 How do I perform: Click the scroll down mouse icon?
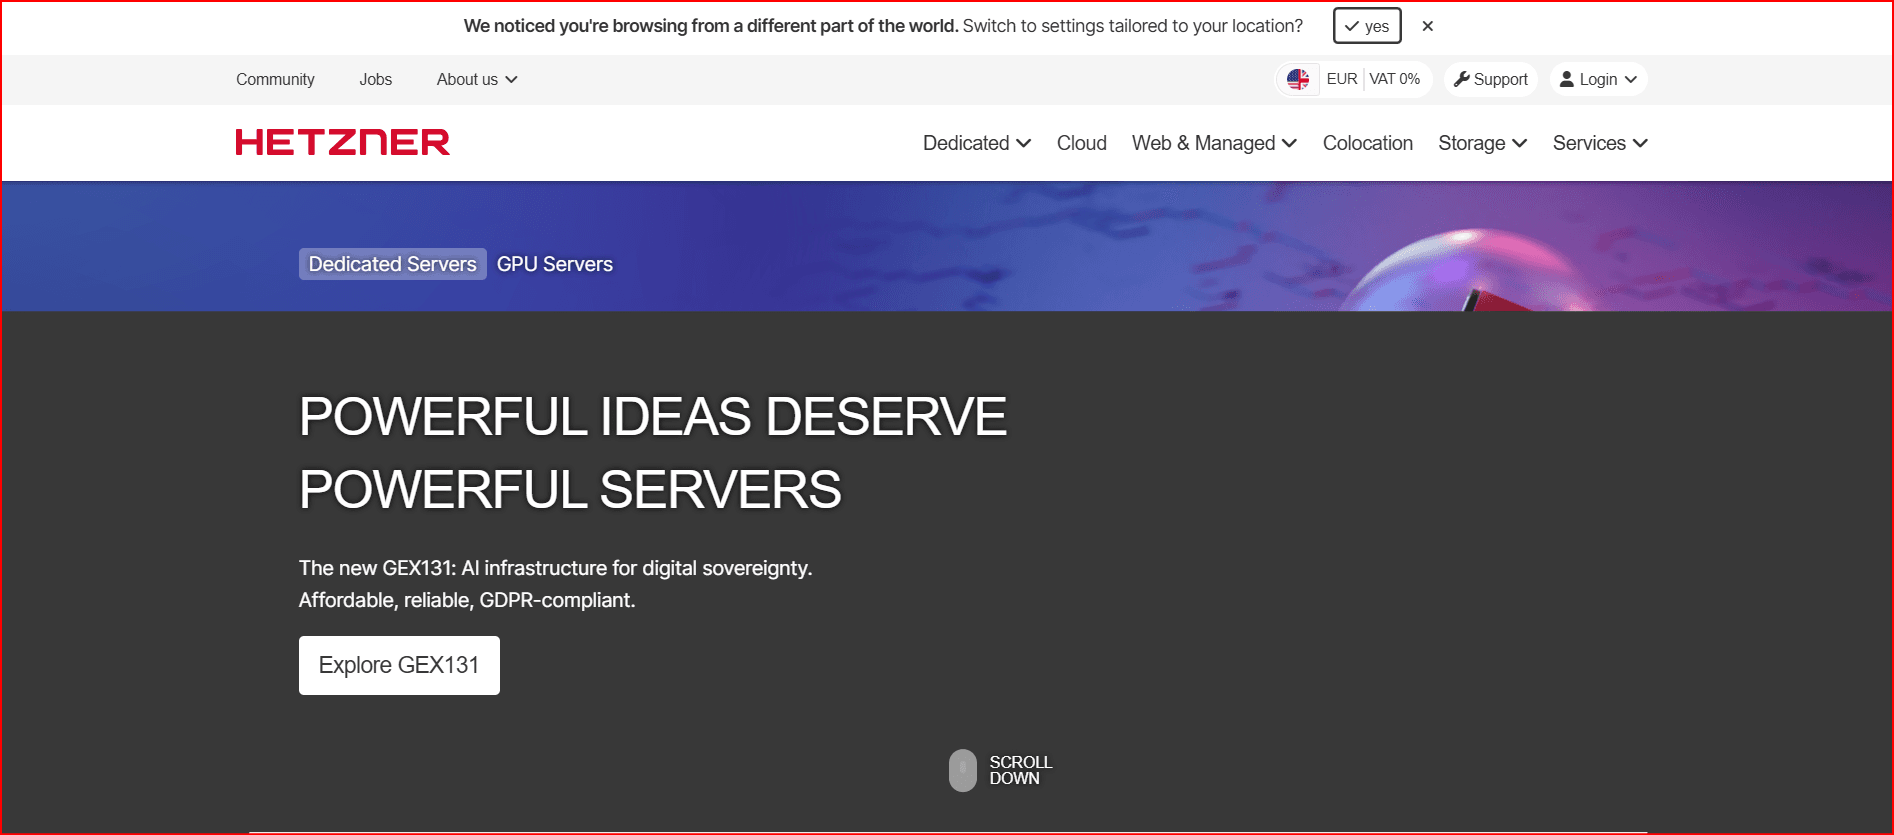962,770
